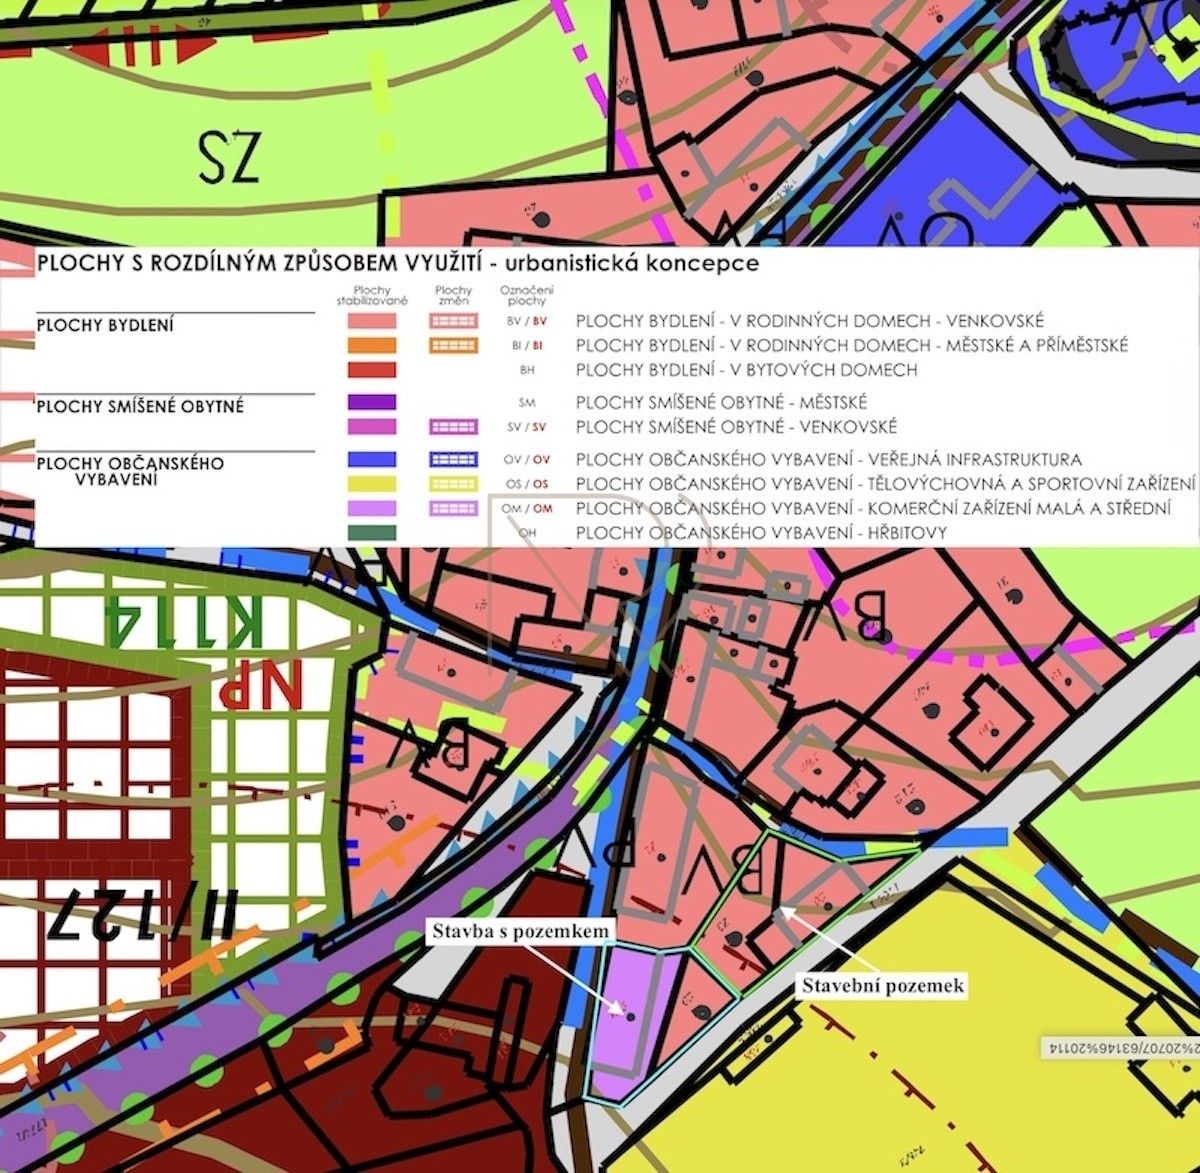Click the blue OV infrastructure swatch
The image size is (1200, 1173).
click(370, 461)
